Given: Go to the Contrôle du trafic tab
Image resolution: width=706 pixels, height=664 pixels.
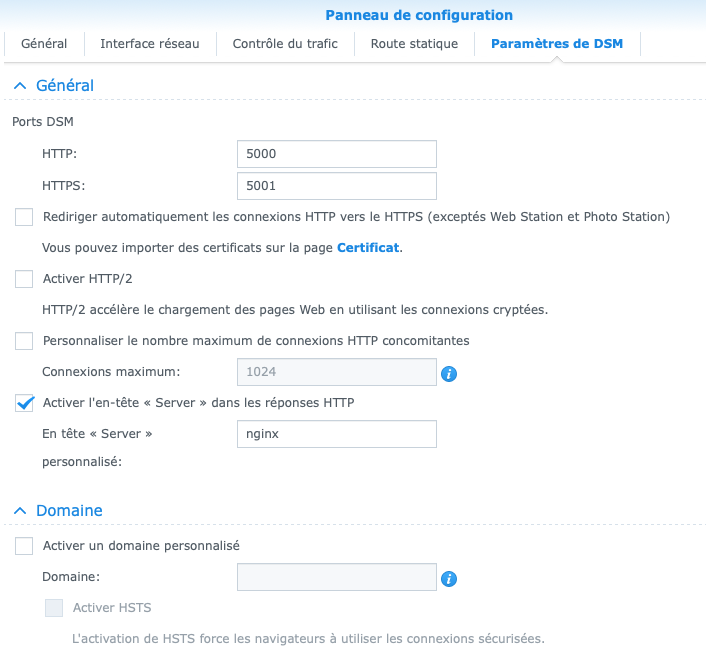Looking at the screenshot, I should tap(285, 44).
